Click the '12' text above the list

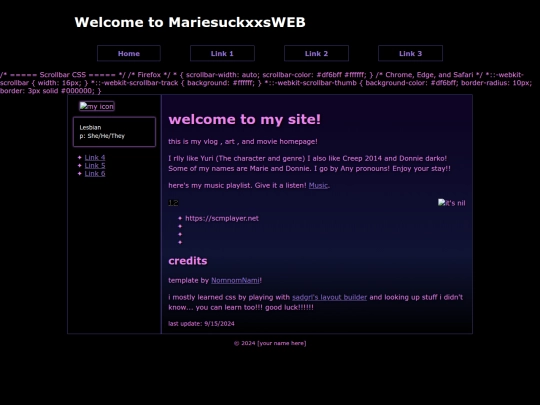point(173,203)
